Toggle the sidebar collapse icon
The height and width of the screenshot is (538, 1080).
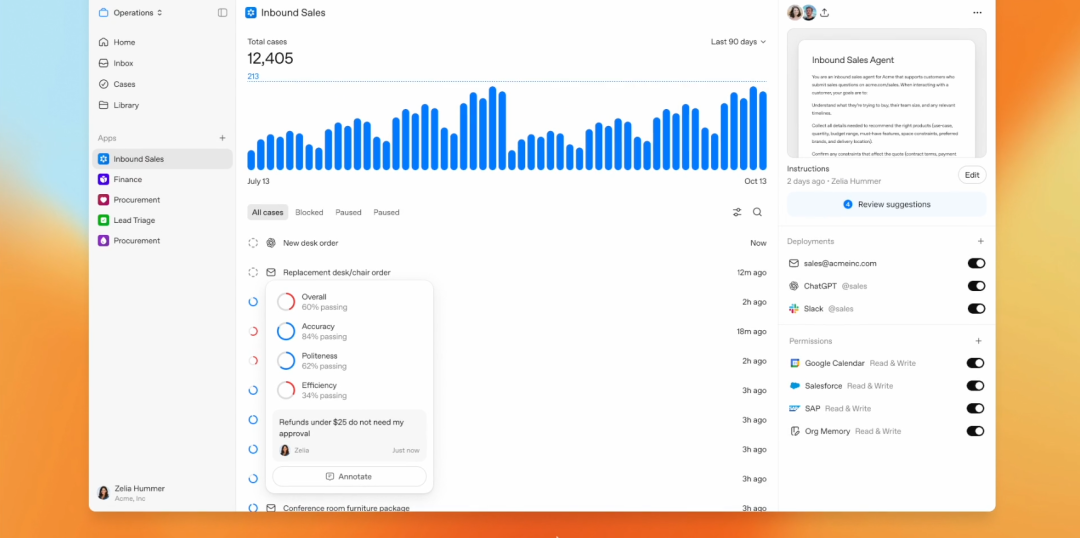click(x=222, y=12)
